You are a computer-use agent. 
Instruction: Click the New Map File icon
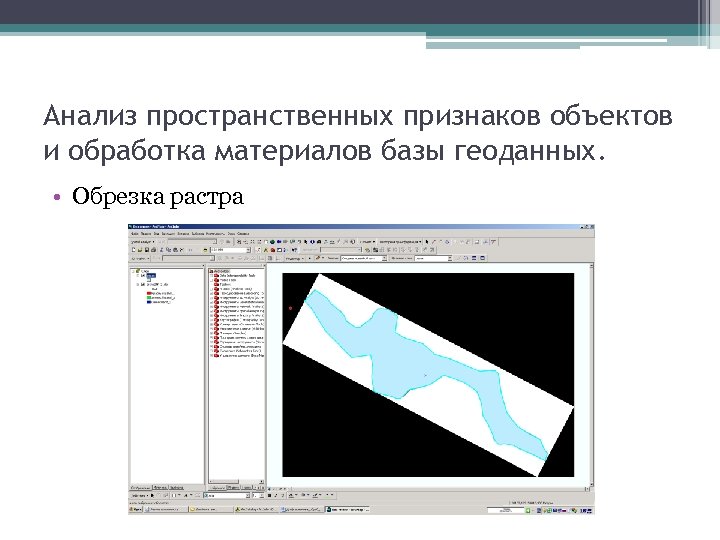tap(134, 250)
